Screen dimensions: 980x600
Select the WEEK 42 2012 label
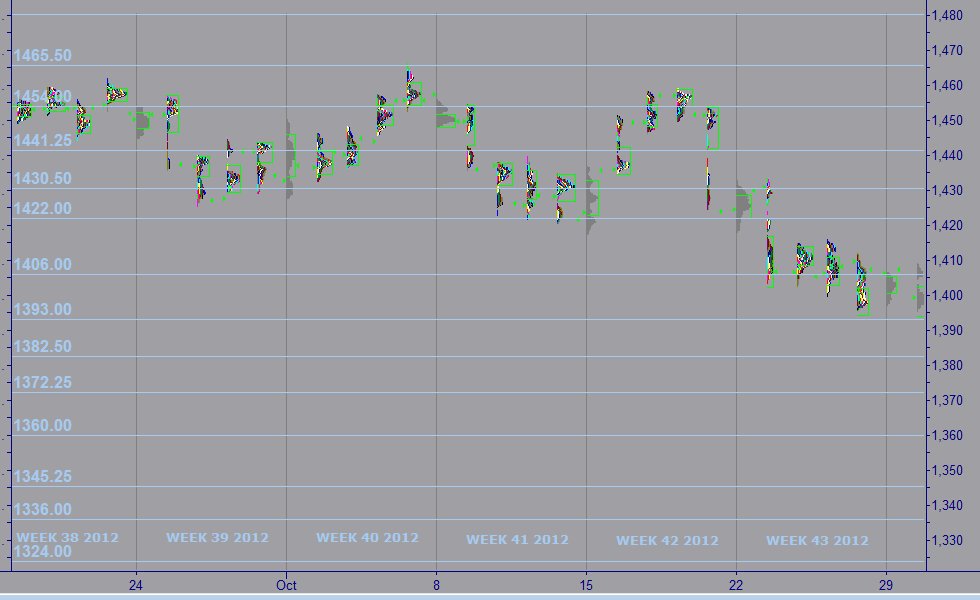[667, 541]
